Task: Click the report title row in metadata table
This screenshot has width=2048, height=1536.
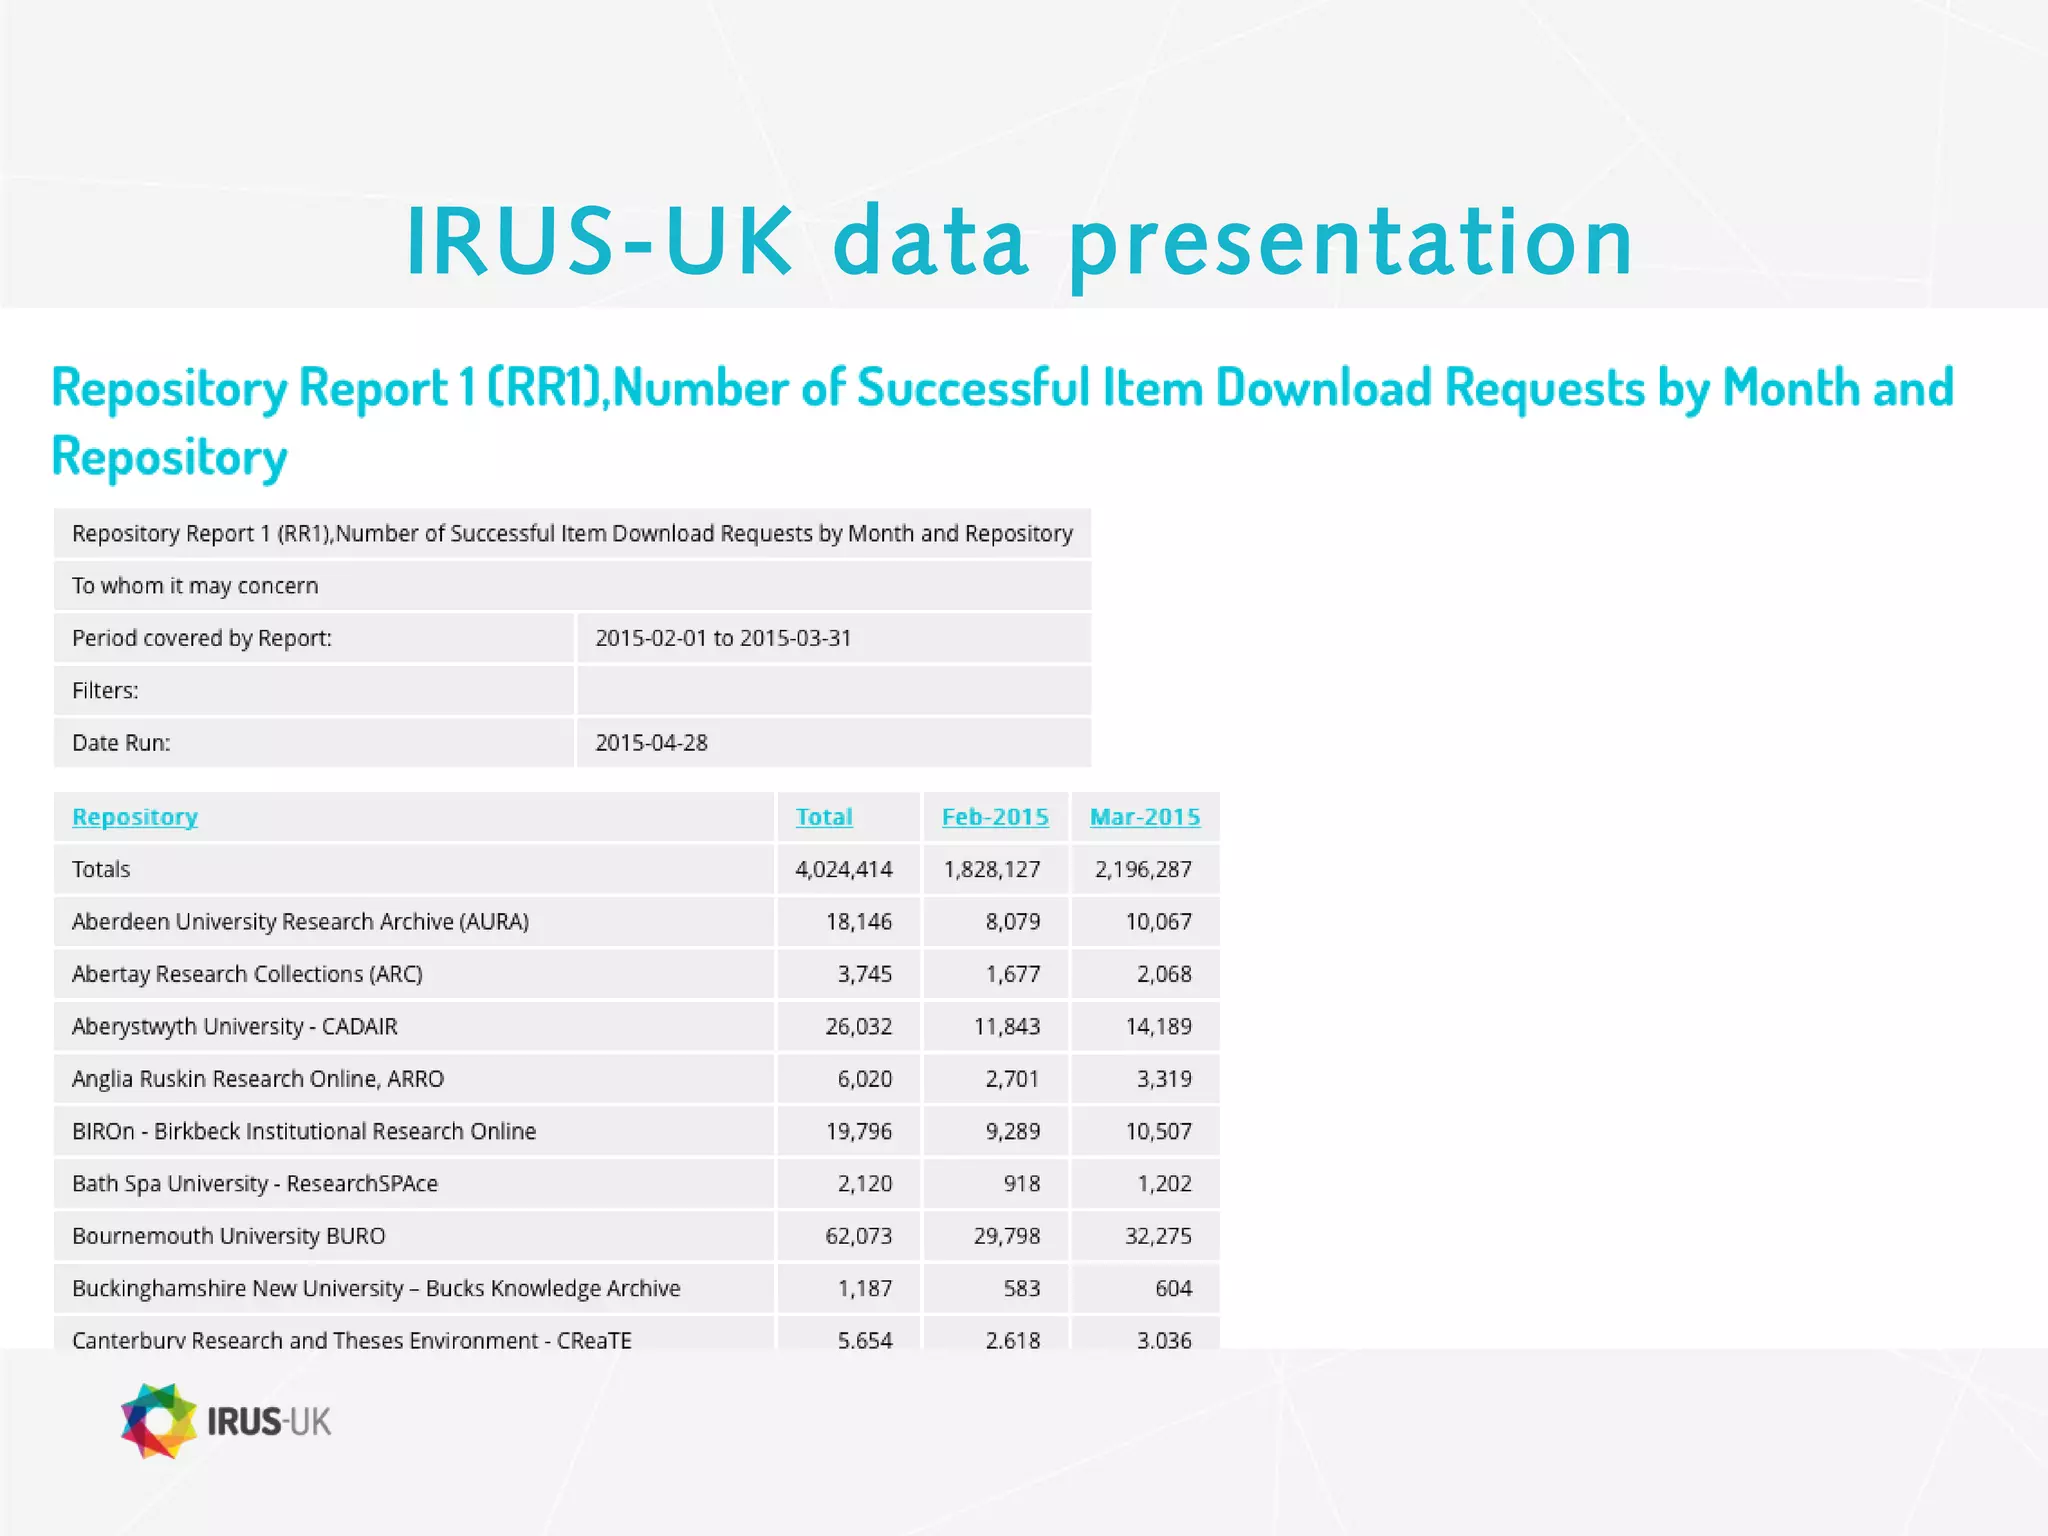Action: (x=572, y=533)
